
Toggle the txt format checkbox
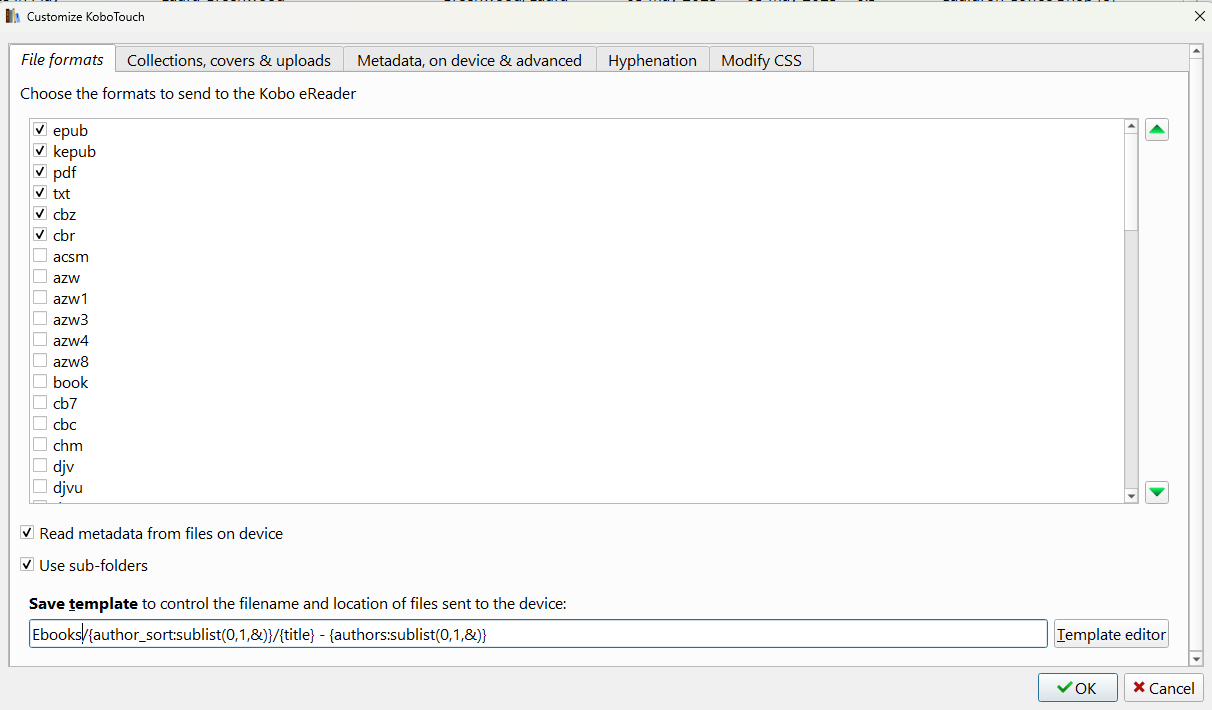point(40,193)
